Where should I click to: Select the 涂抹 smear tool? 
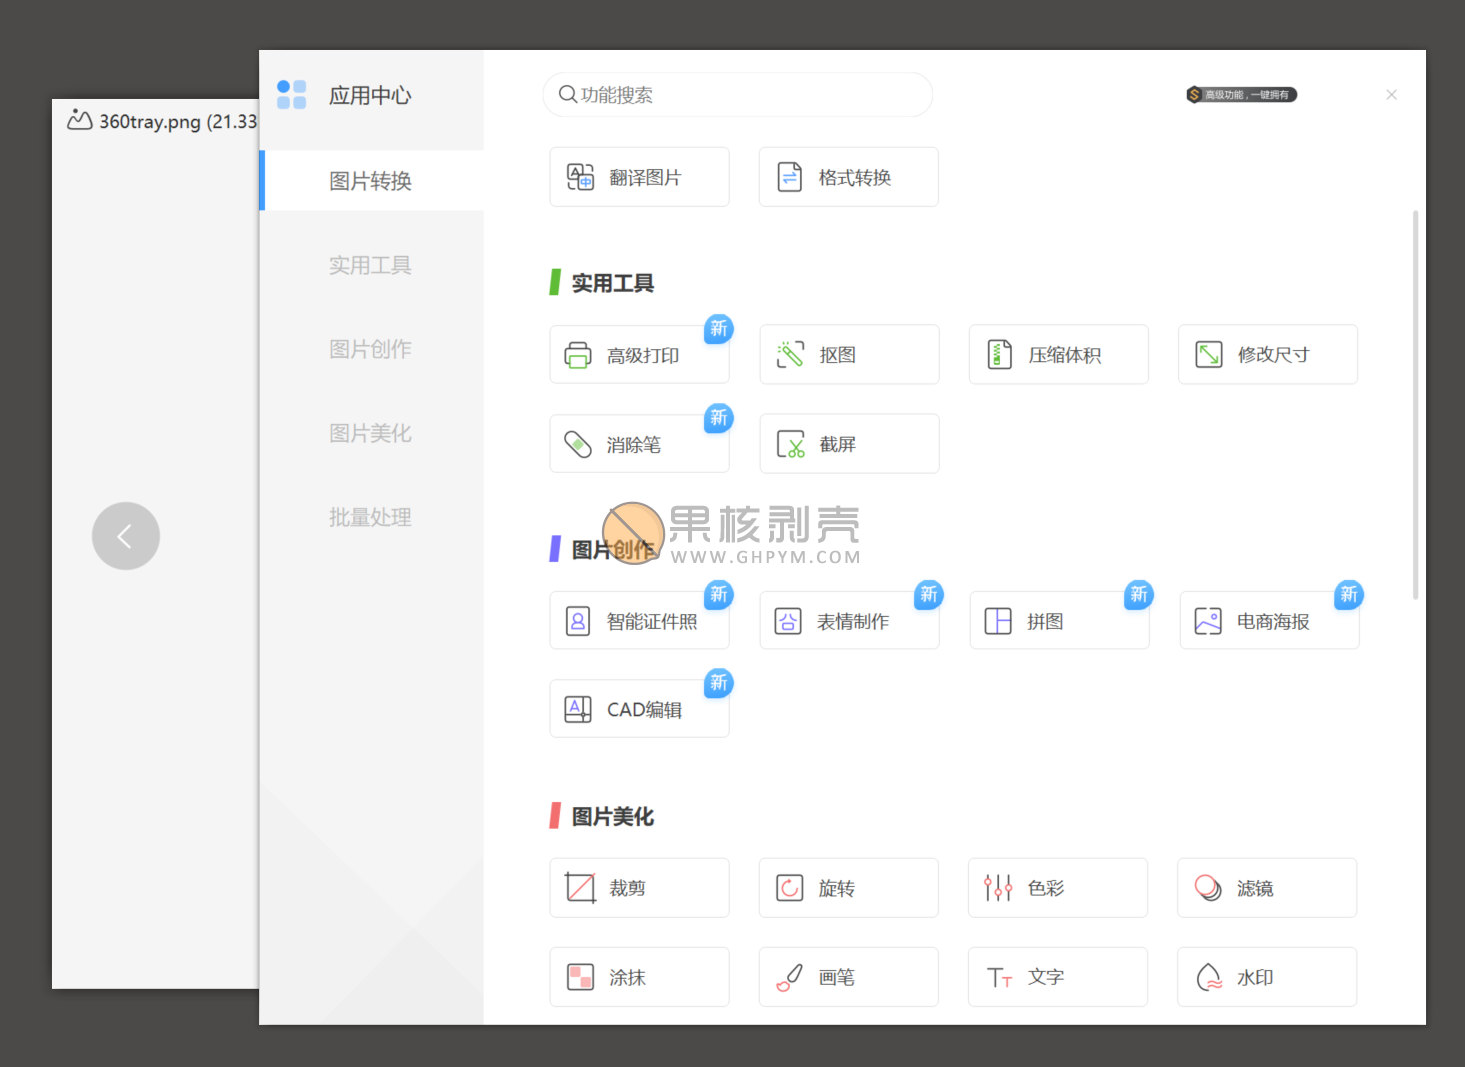pyautogui.click(x=639, y=977)
